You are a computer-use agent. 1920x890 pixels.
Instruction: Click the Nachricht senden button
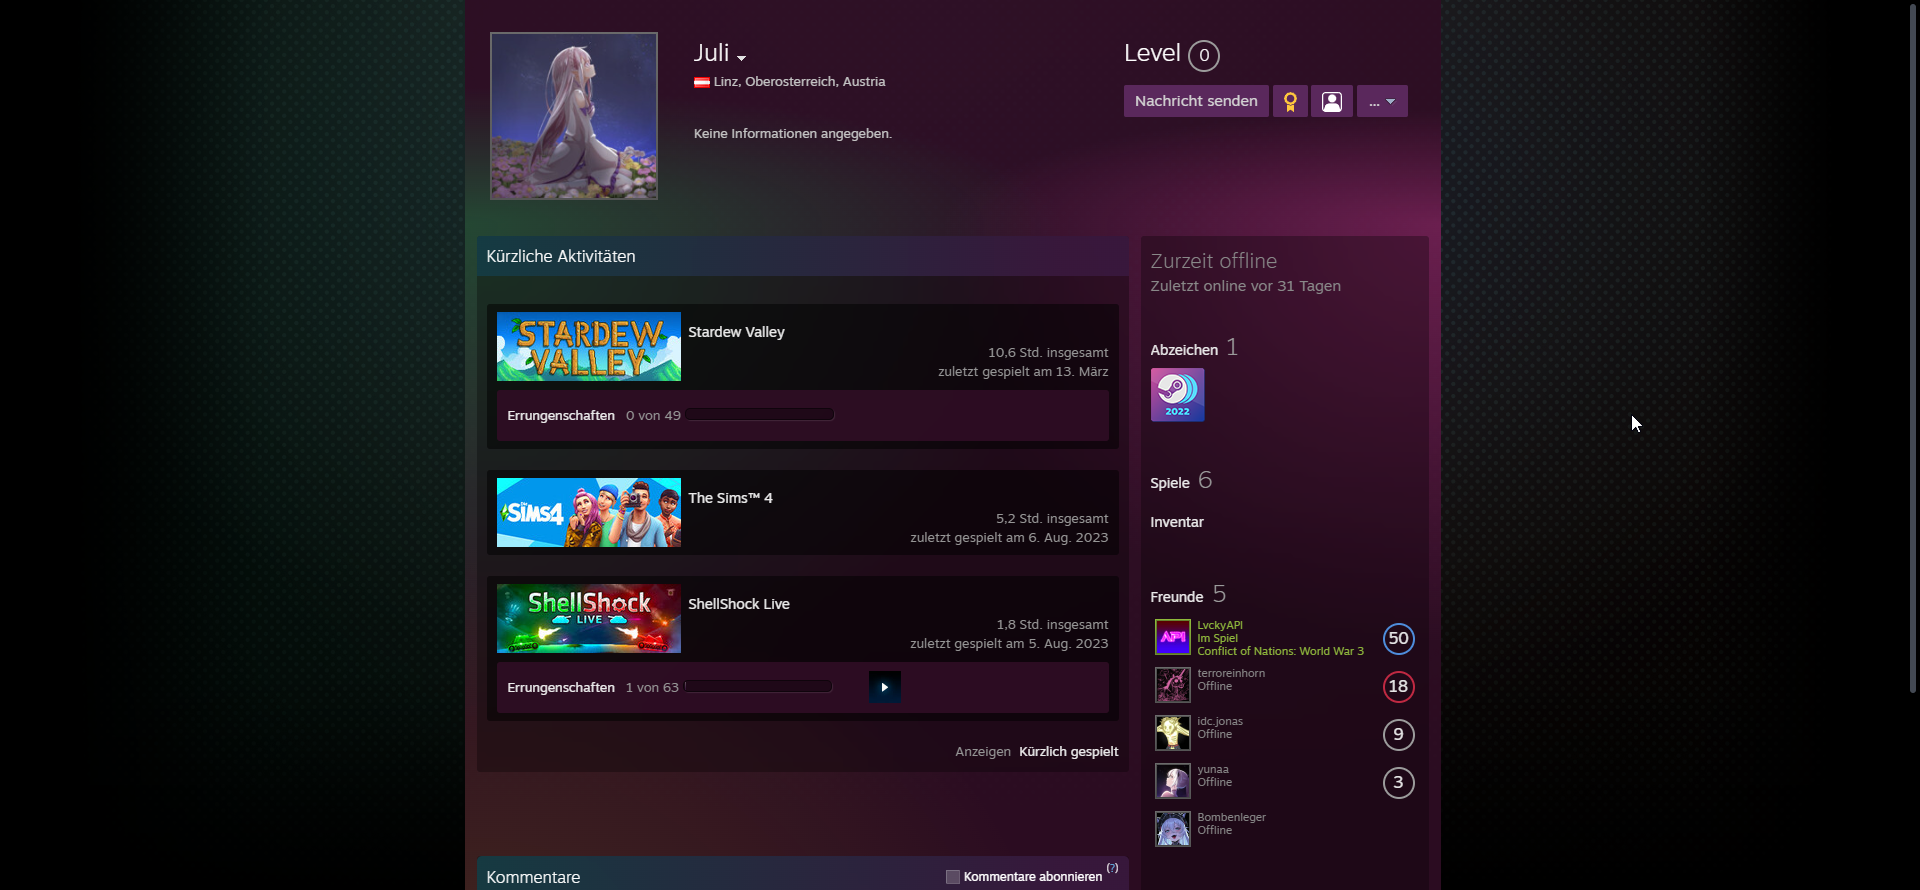(1195, 101)
